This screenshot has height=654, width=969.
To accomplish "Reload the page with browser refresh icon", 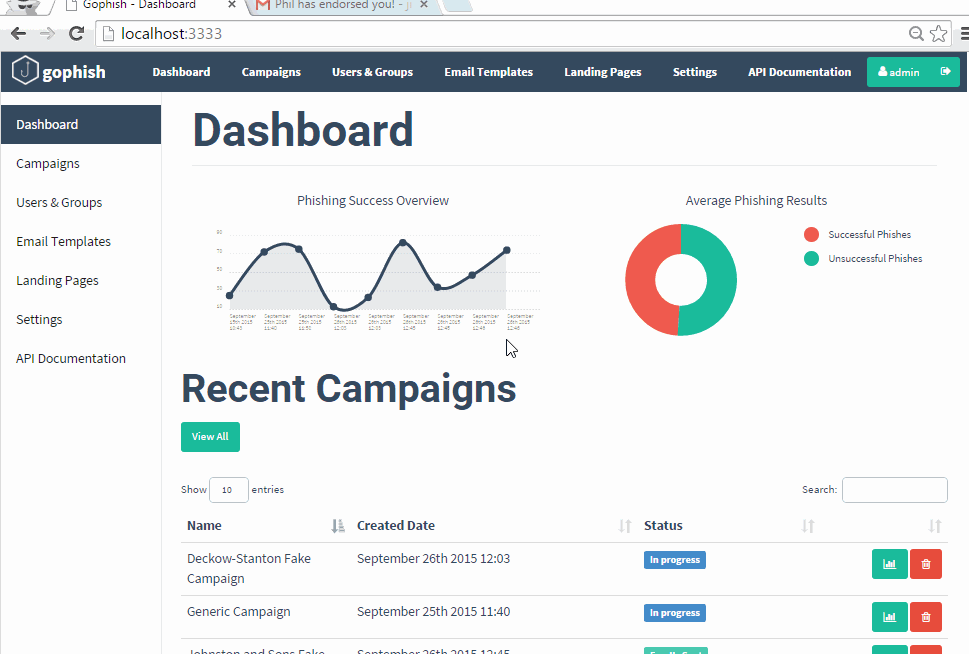I will (x=77, y=33).
